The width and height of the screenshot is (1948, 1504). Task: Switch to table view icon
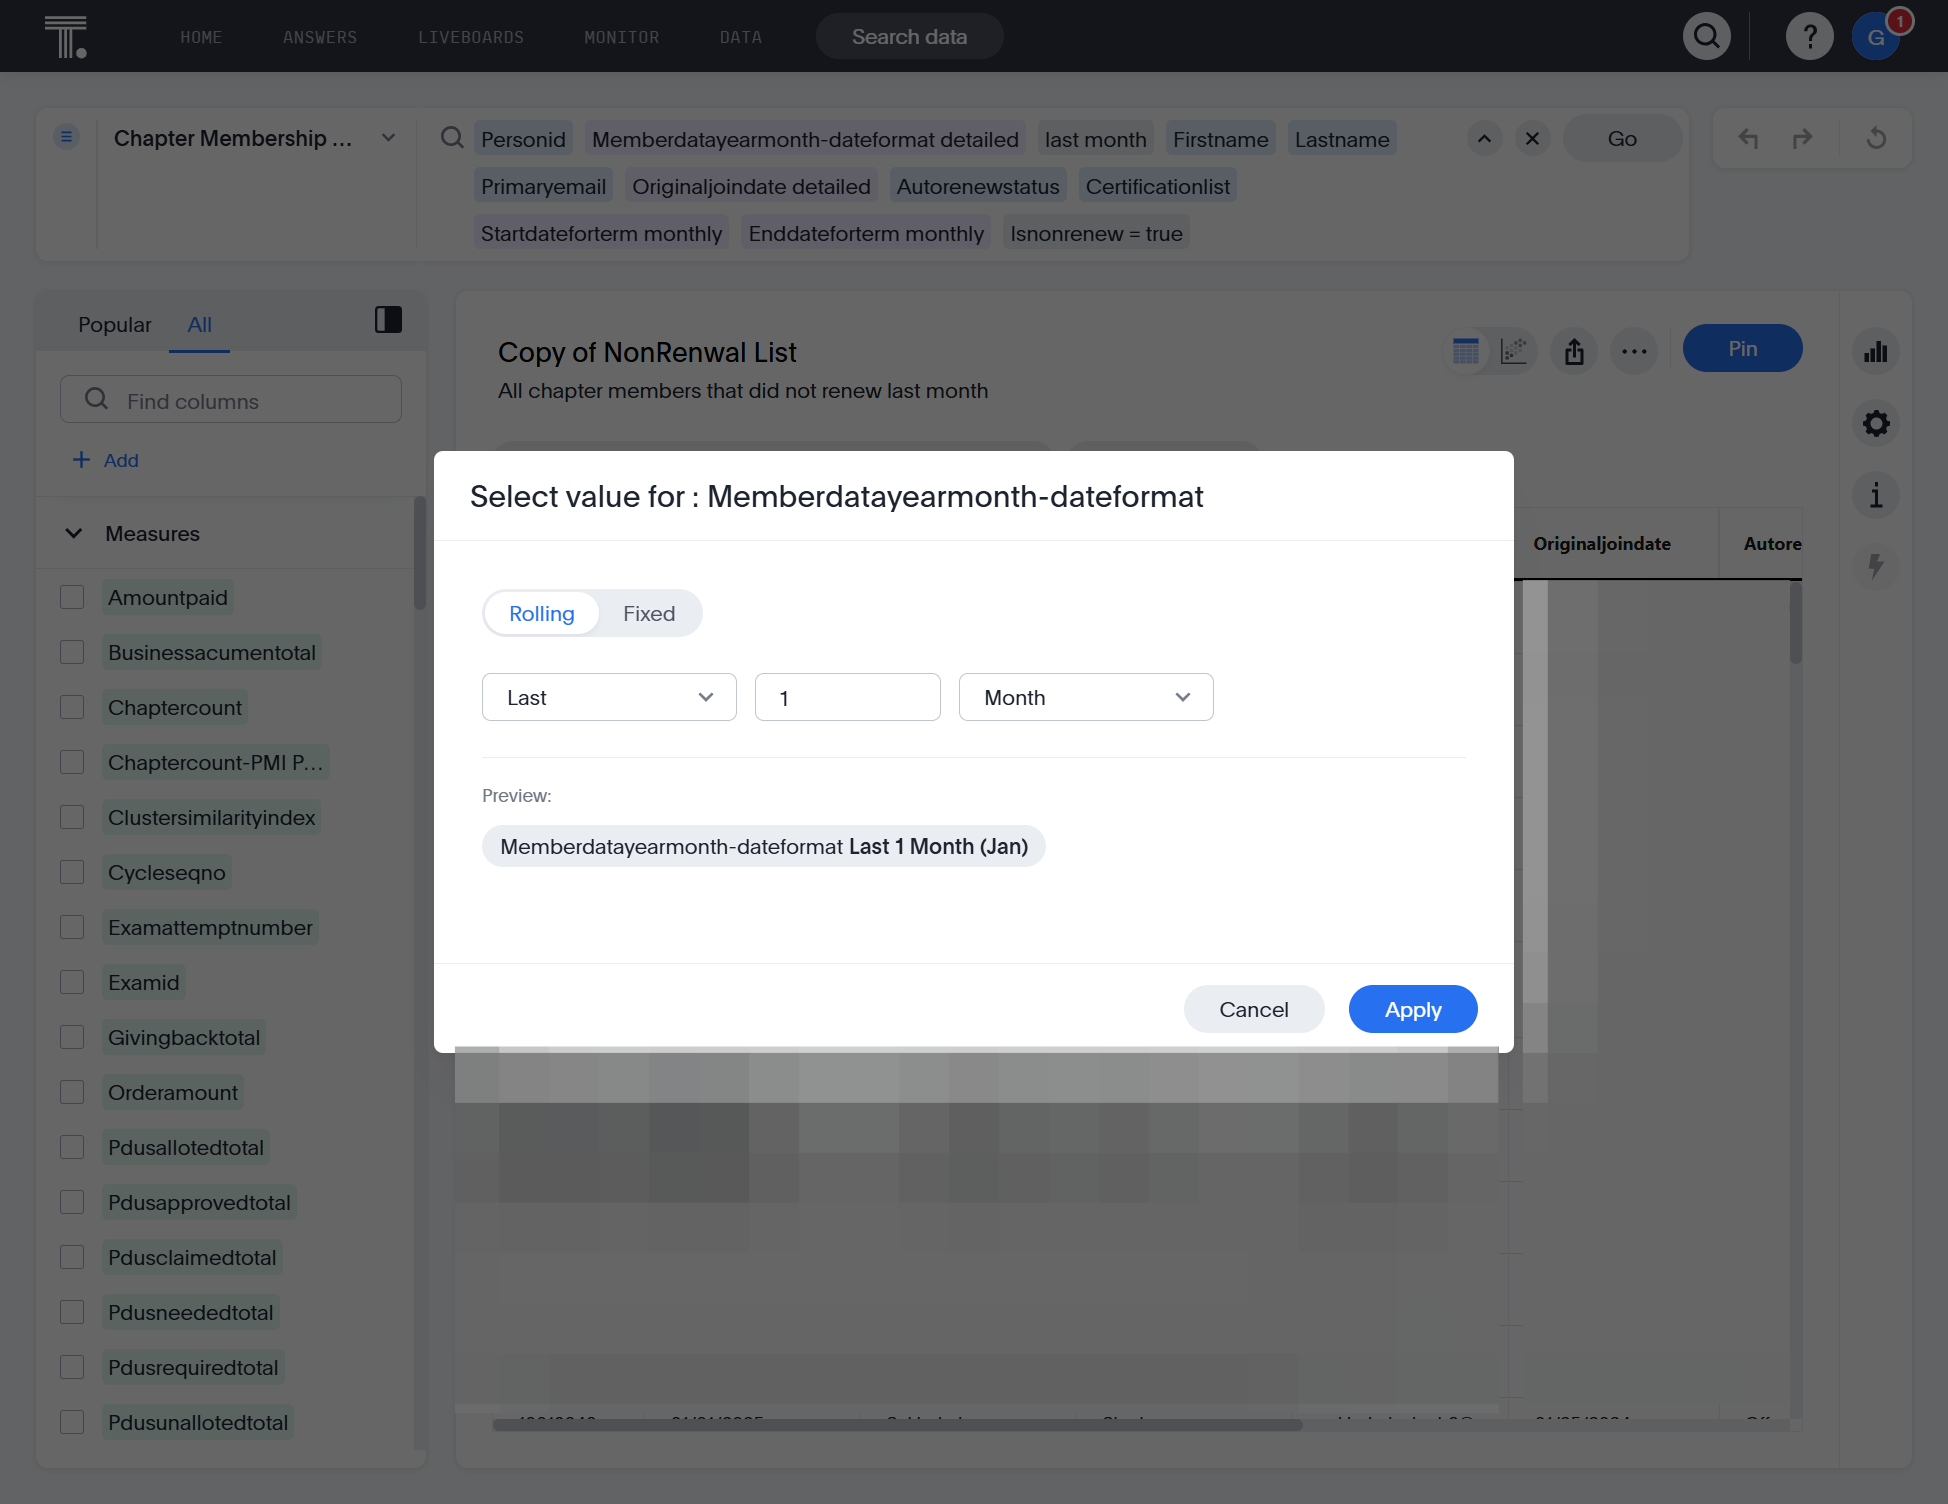1466,351
